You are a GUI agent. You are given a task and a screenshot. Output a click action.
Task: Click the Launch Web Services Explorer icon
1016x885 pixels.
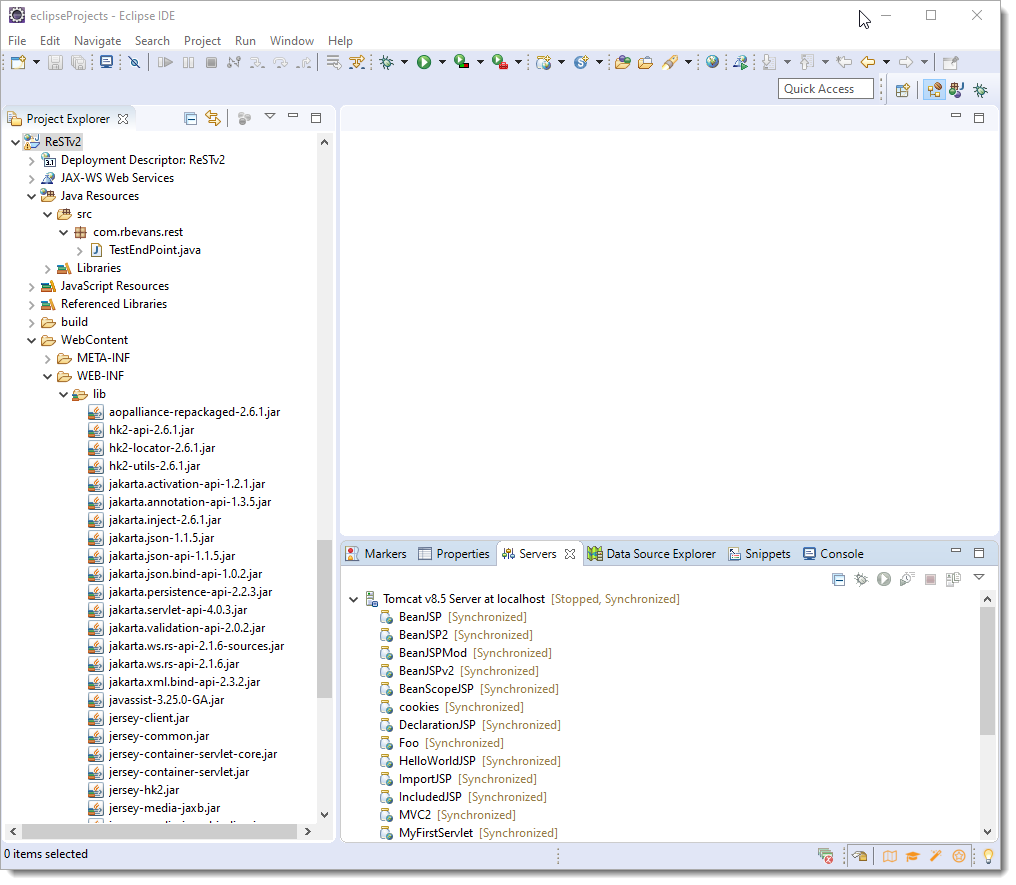click(x=740, y=62)
